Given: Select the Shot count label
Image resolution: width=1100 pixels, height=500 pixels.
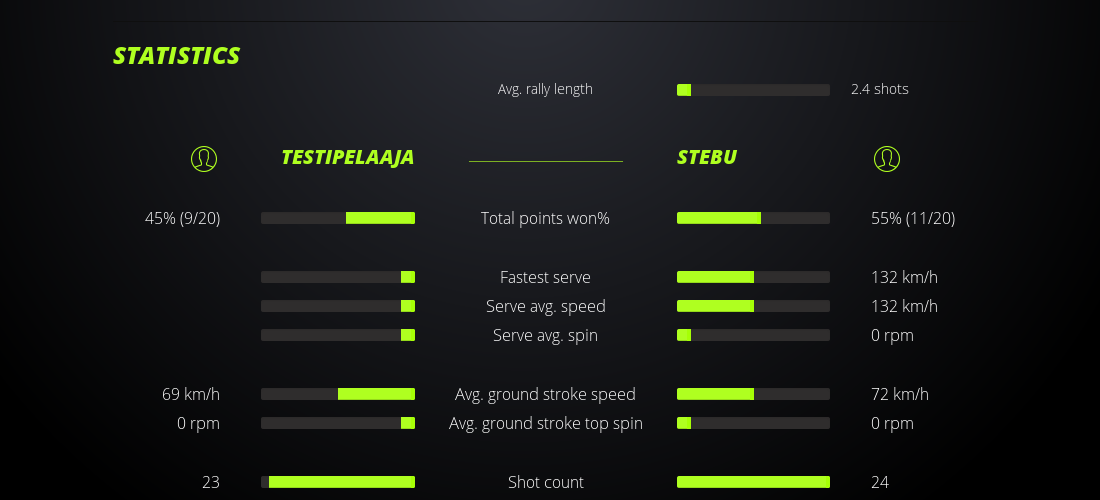Looking at the screenshot, I should (545, 482).
